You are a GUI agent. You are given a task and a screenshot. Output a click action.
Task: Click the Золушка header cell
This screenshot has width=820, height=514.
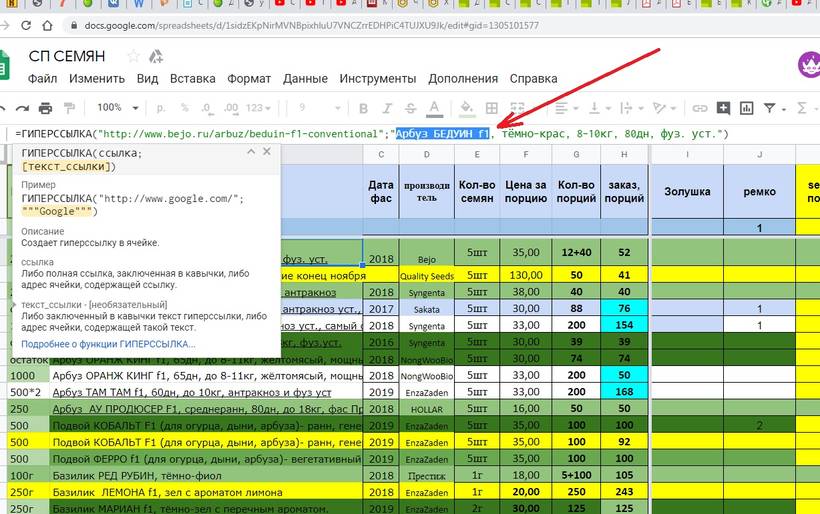[x=687, y=192]
